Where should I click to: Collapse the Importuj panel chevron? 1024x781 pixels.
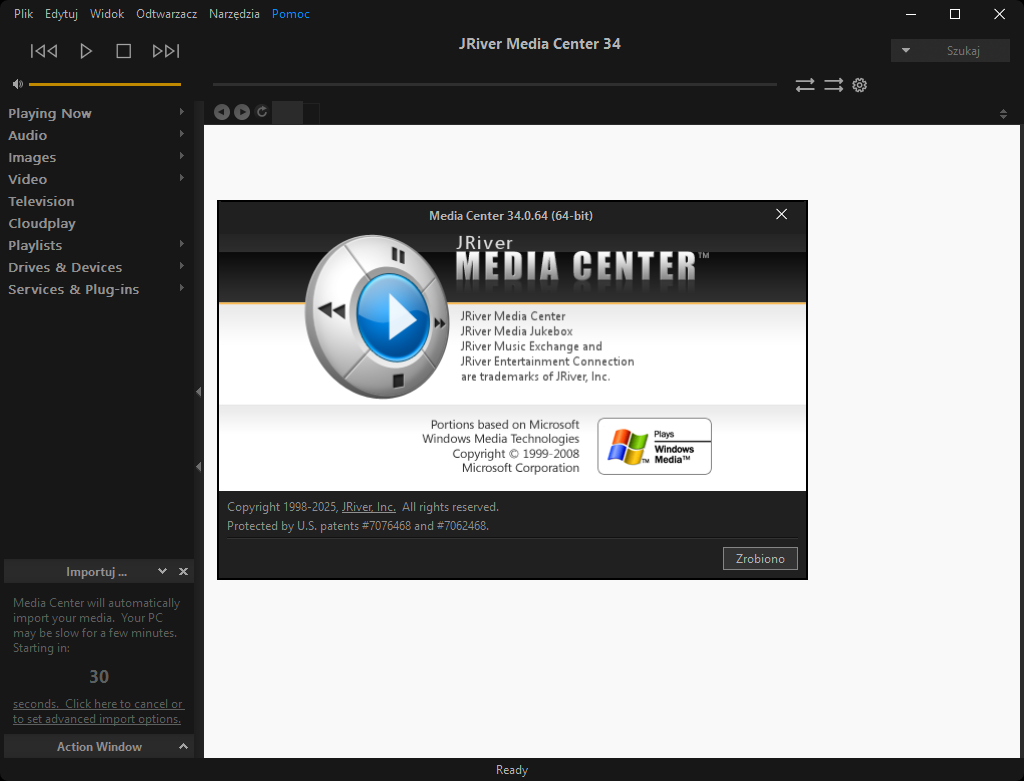162,571
